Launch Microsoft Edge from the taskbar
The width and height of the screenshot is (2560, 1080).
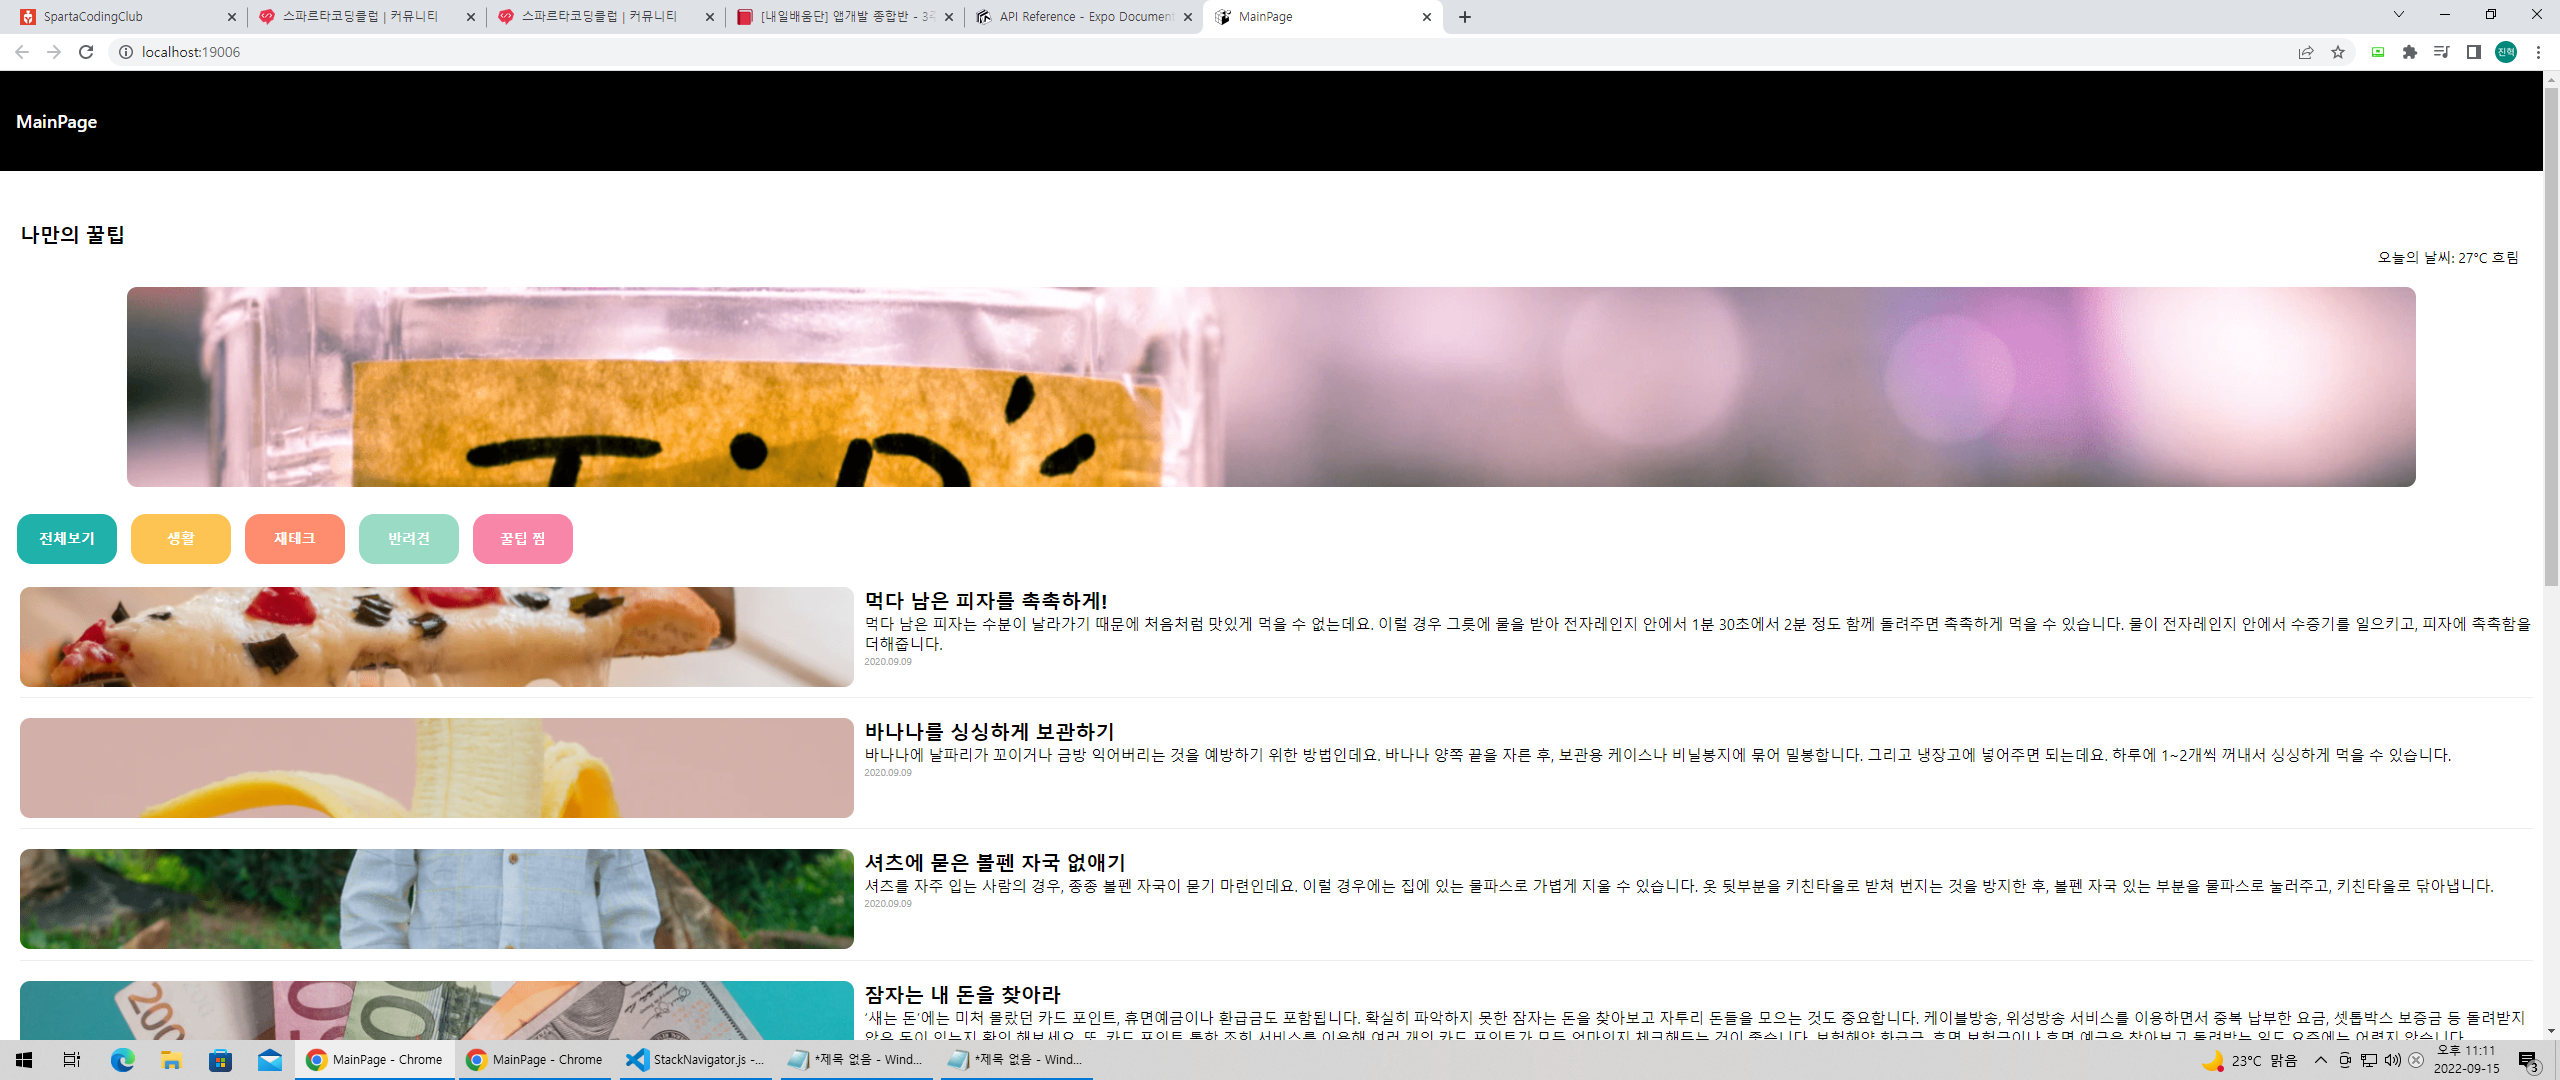pos(122,1060)
